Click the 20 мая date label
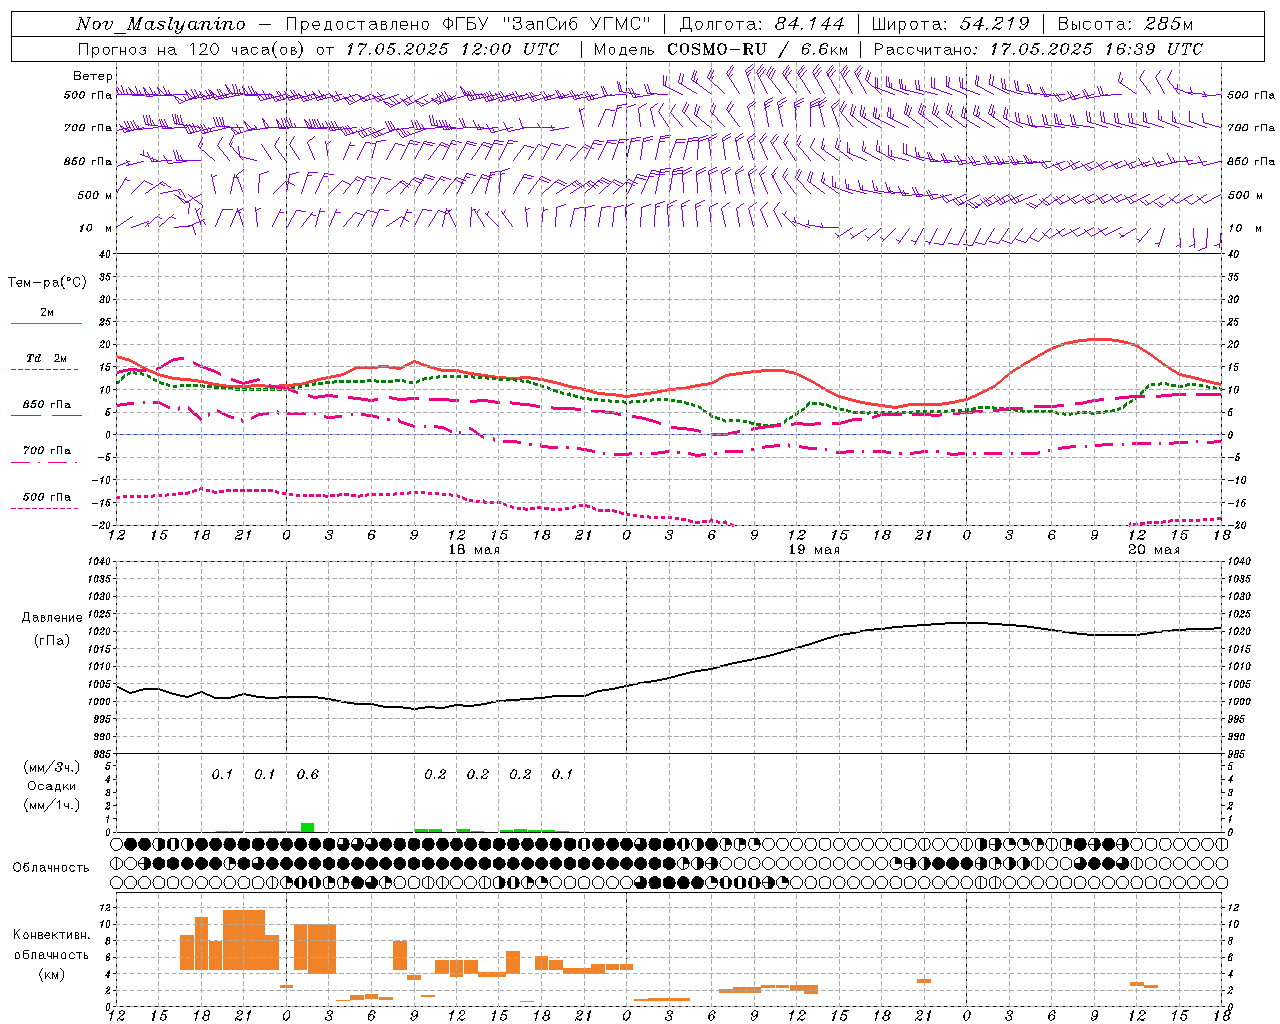1280x1024 pixels. point(1153,550)
